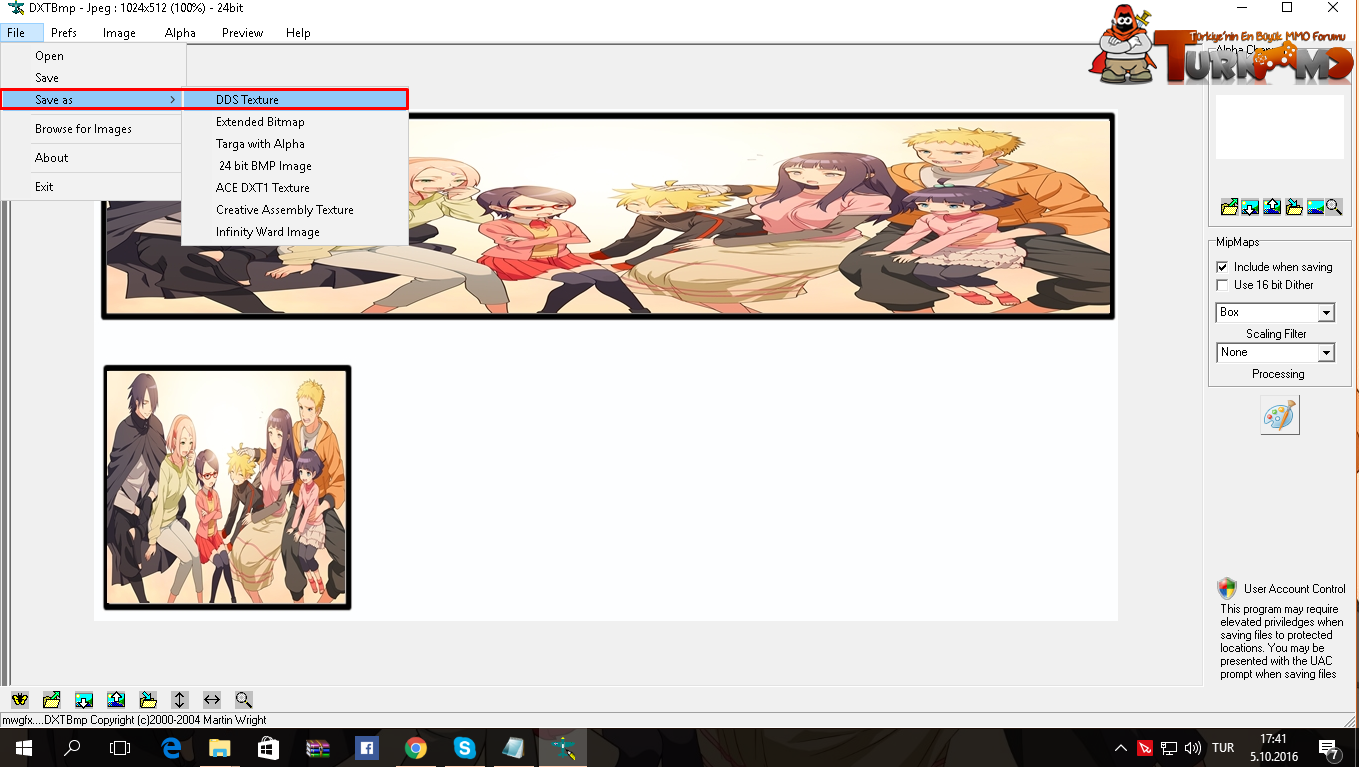Click the landscape picture icon in Alpha panel
The width and height of the screenshot is (1359, 767).
tap(1315, 207)
